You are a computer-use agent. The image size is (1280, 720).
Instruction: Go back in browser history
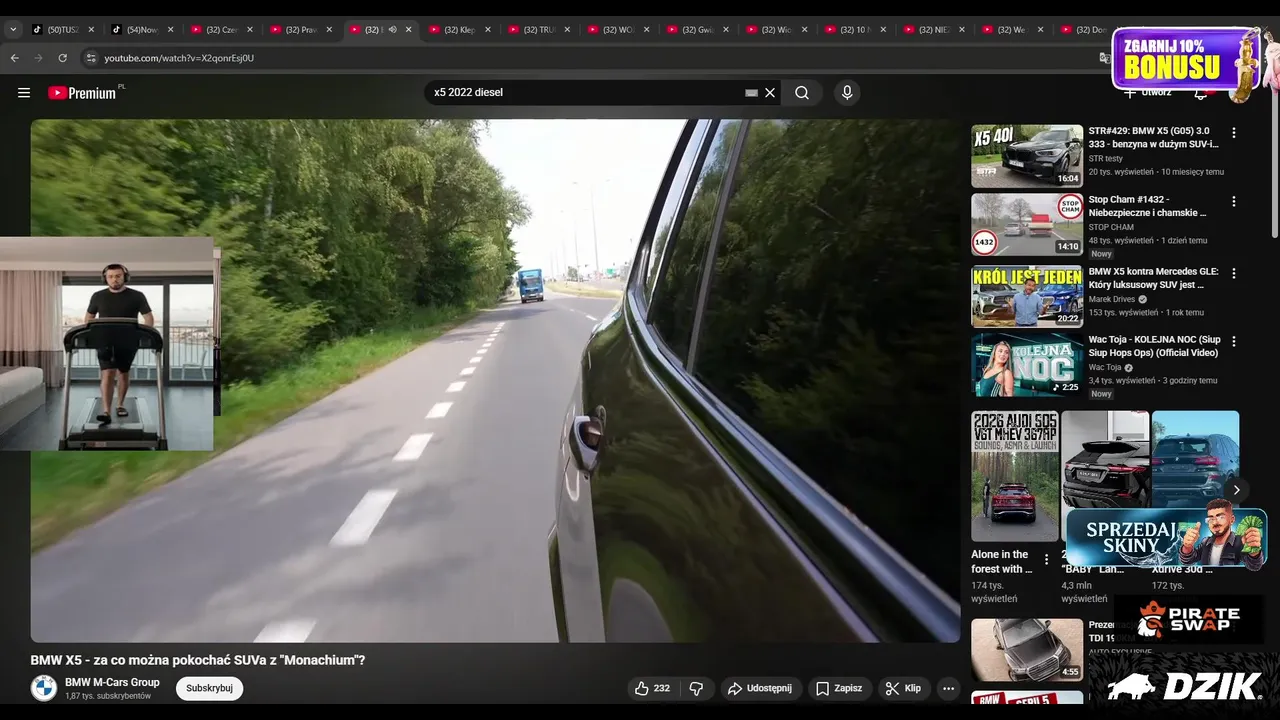click(15, 58)
